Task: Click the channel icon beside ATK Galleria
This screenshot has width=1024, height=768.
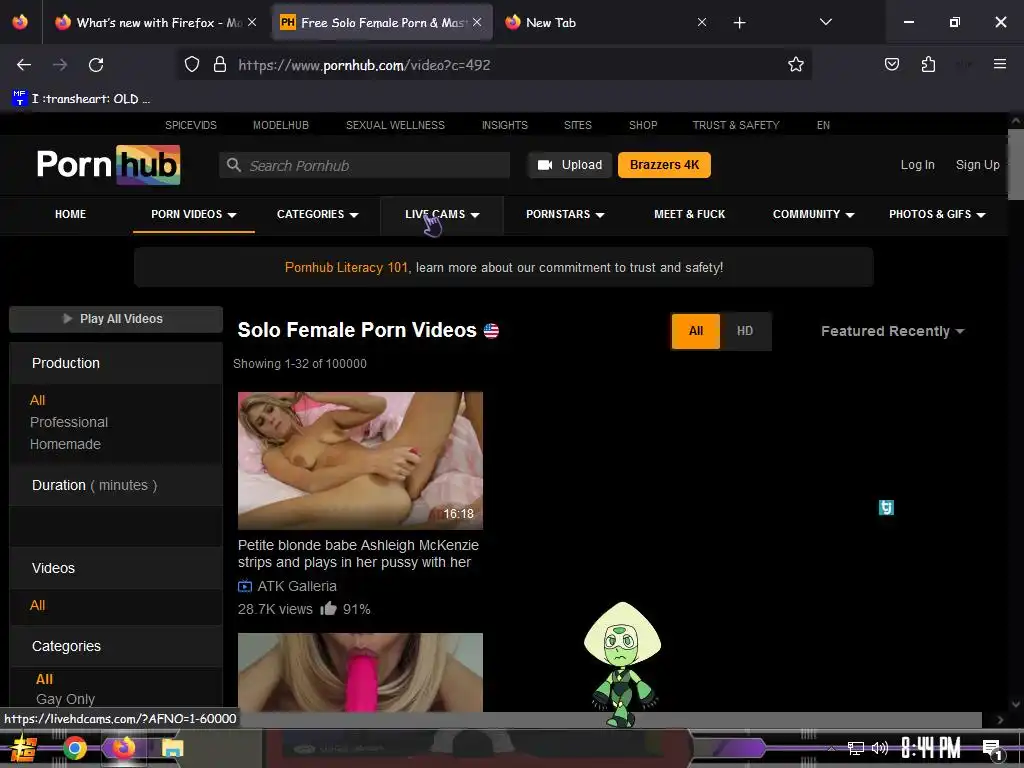Action: coord(245,586)
